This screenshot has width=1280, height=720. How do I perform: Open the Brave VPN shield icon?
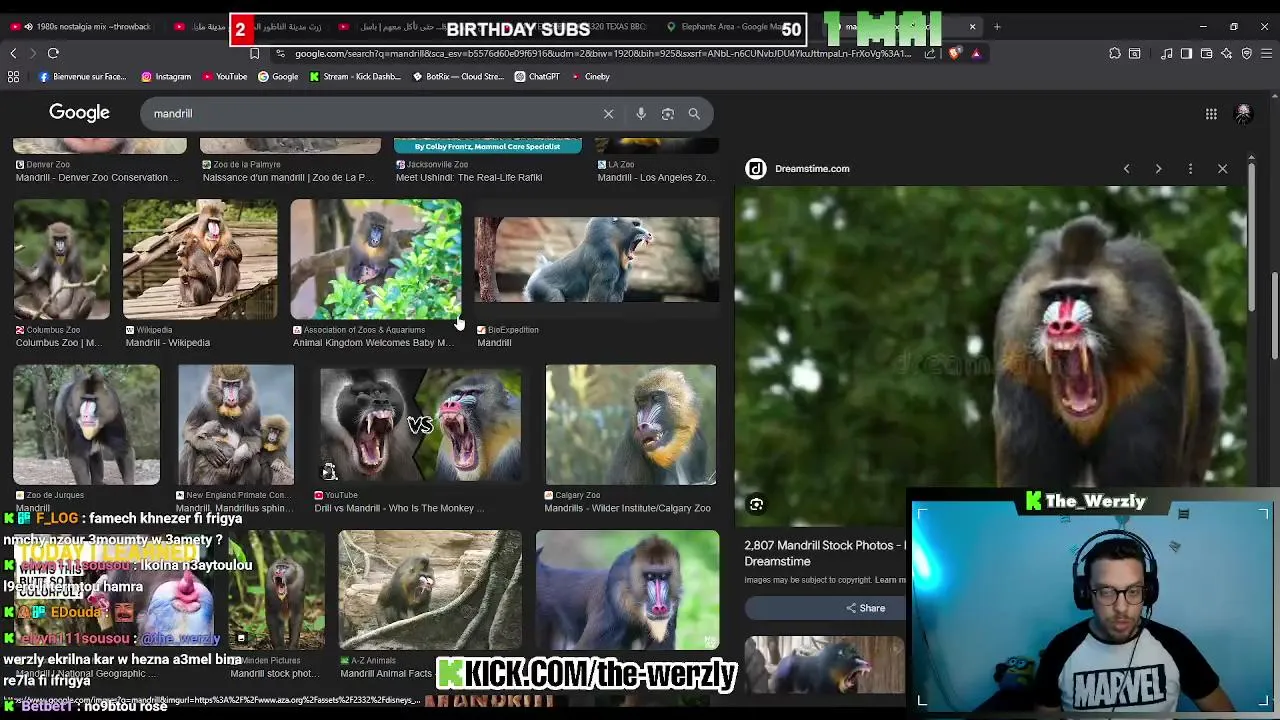(x=1246, y=53)
